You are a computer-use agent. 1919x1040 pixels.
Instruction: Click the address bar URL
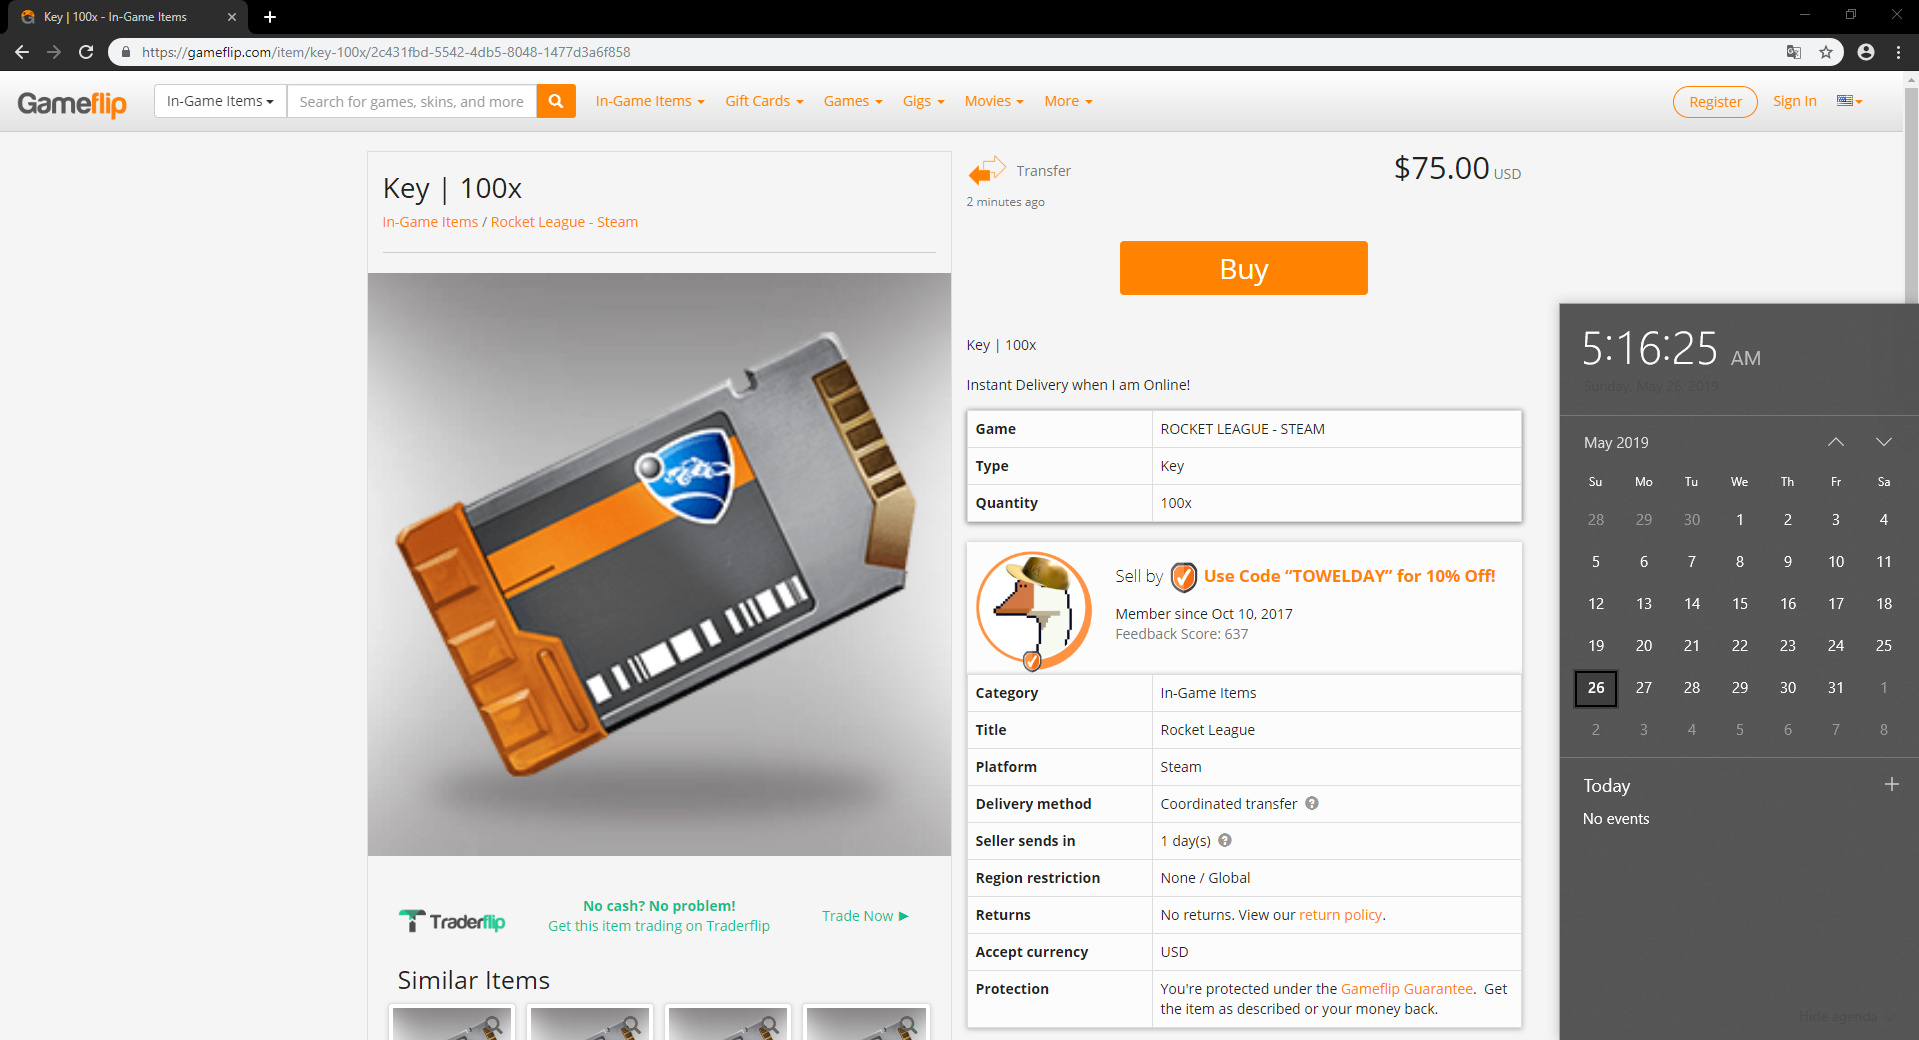coord(386,52)
